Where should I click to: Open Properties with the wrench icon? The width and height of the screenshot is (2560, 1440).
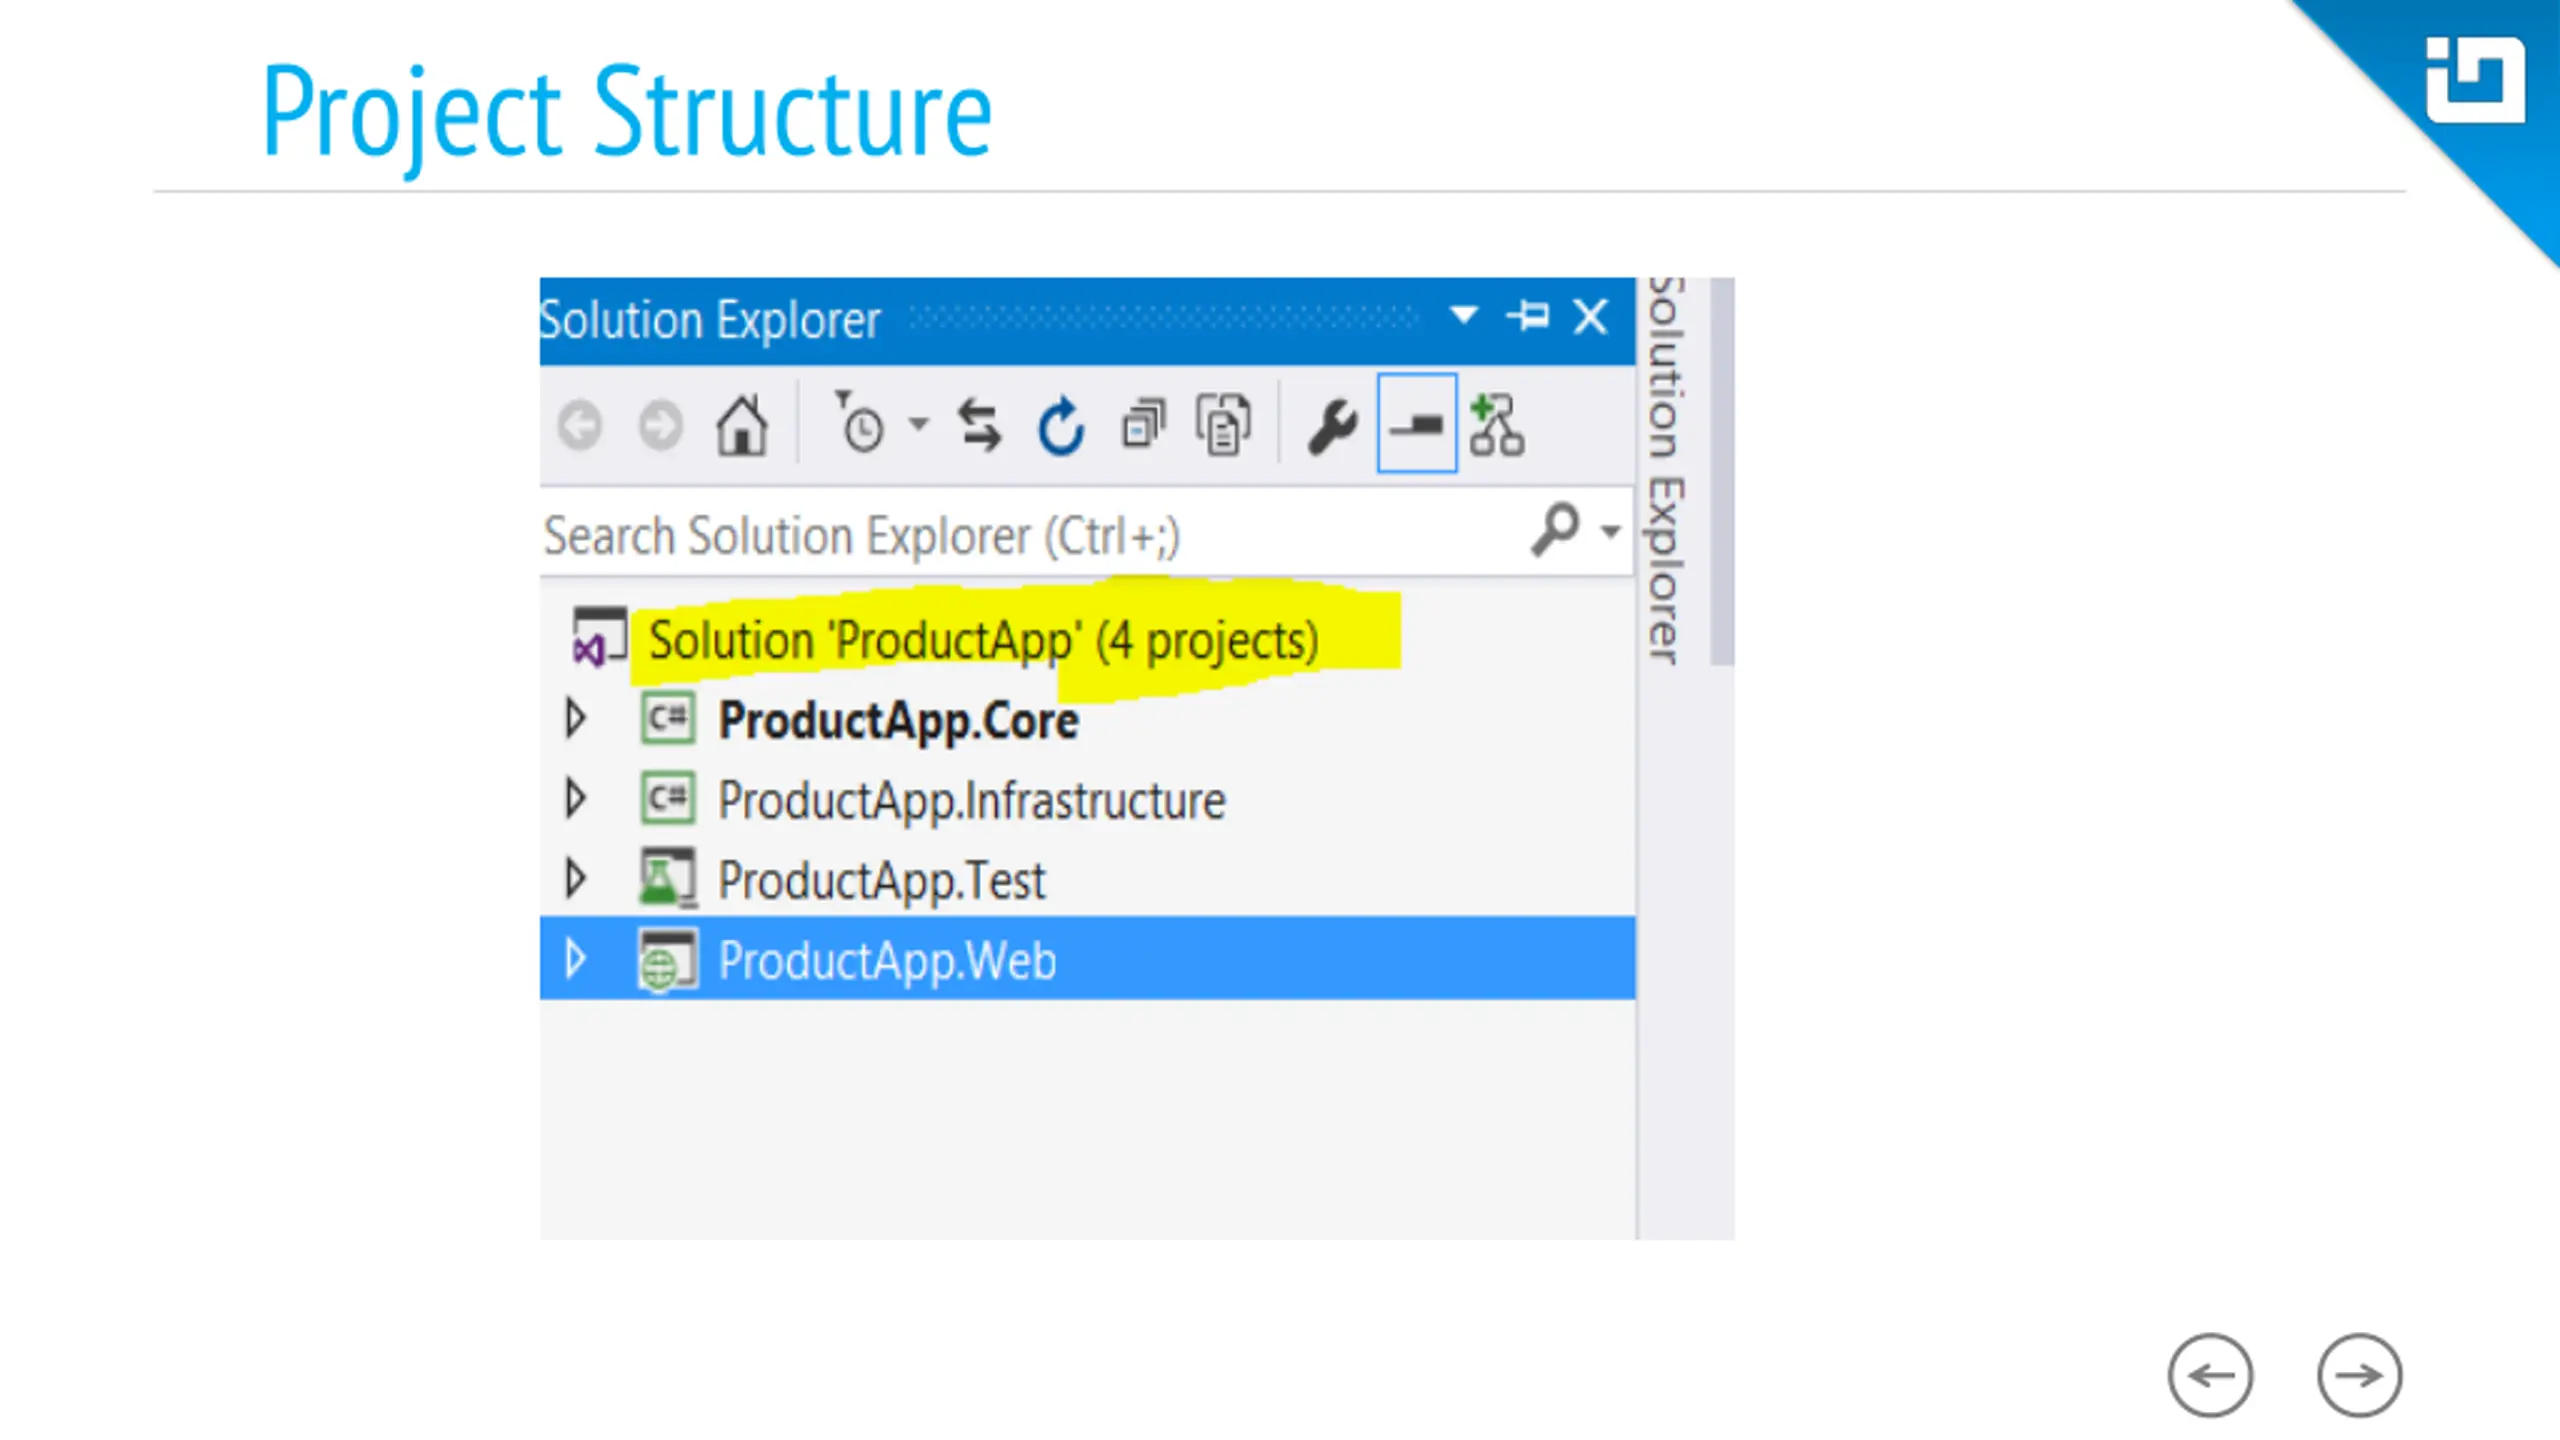click(1333, 427)
